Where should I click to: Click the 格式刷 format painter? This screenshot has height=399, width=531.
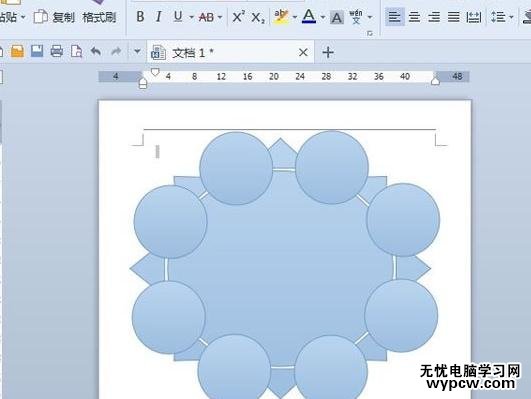99,17
